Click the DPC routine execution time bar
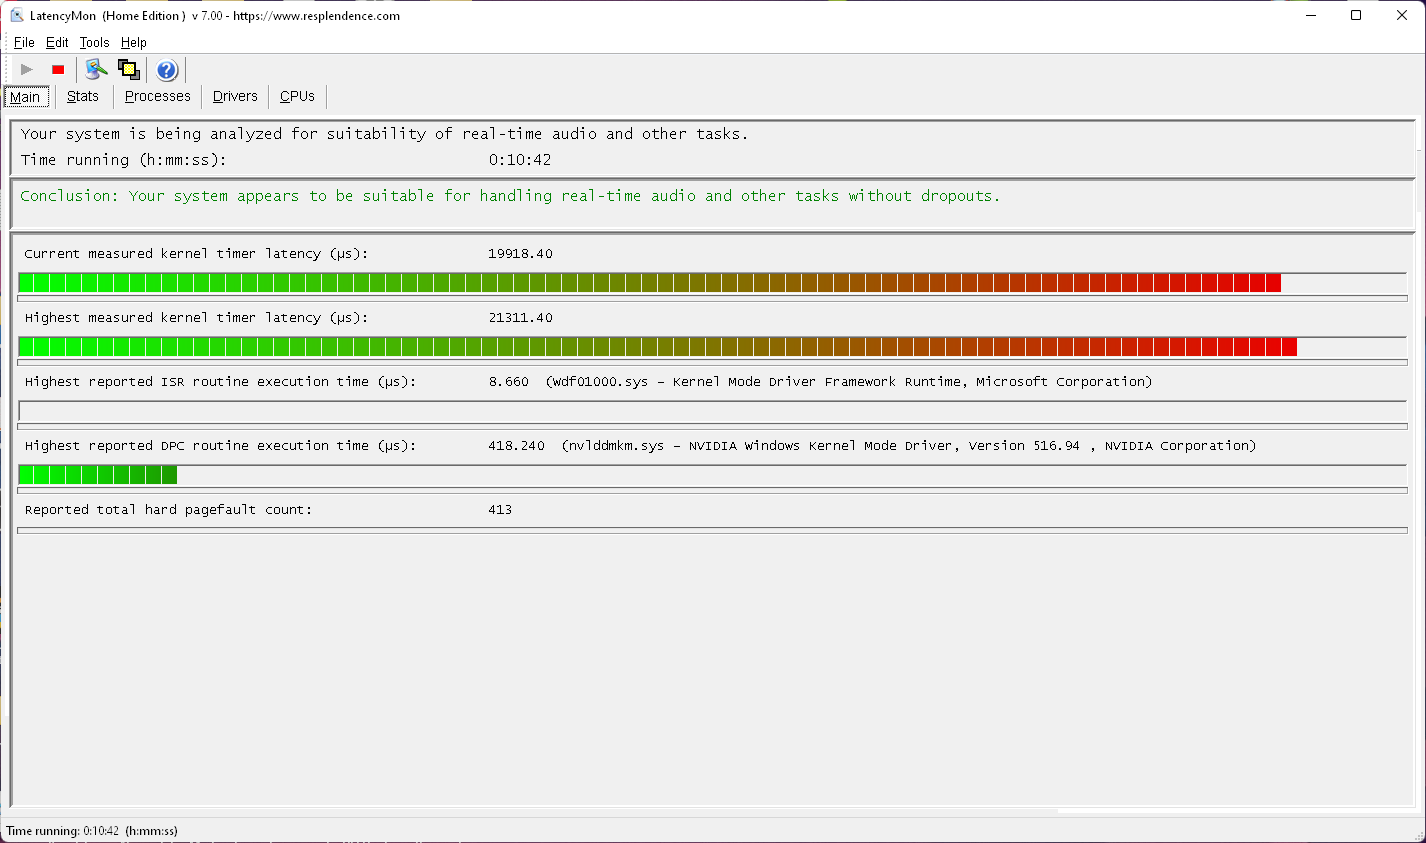The image size is (1426, 843). point(712,475)
